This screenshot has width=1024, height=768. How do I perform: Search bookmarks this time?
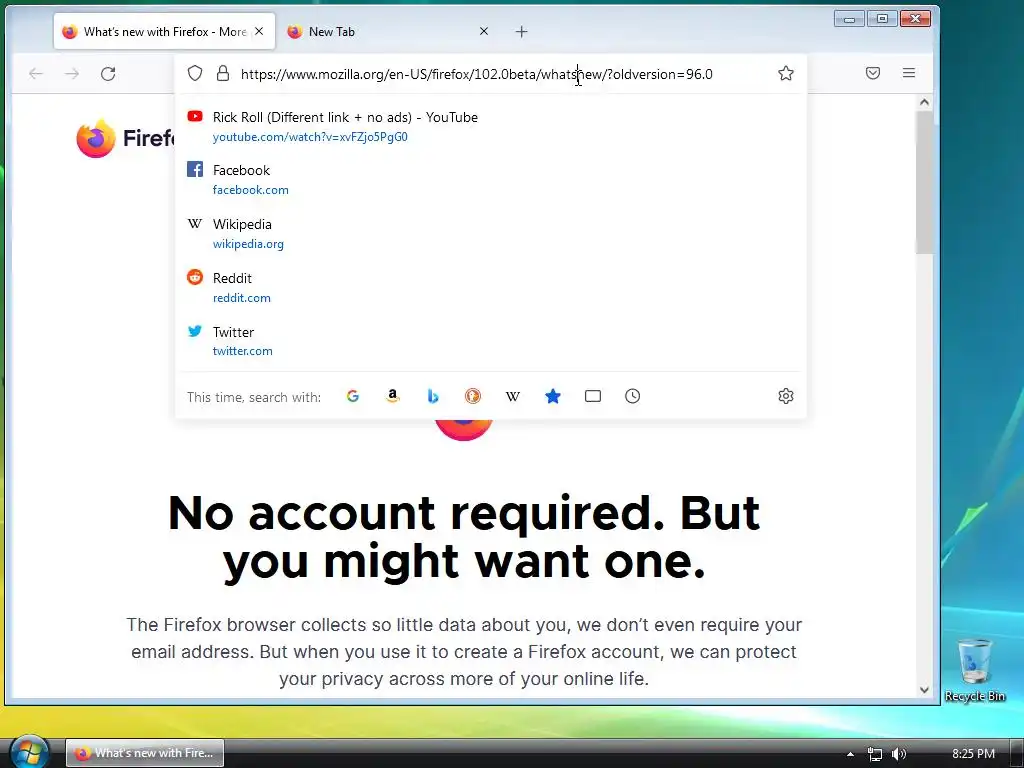pos(552,396)
